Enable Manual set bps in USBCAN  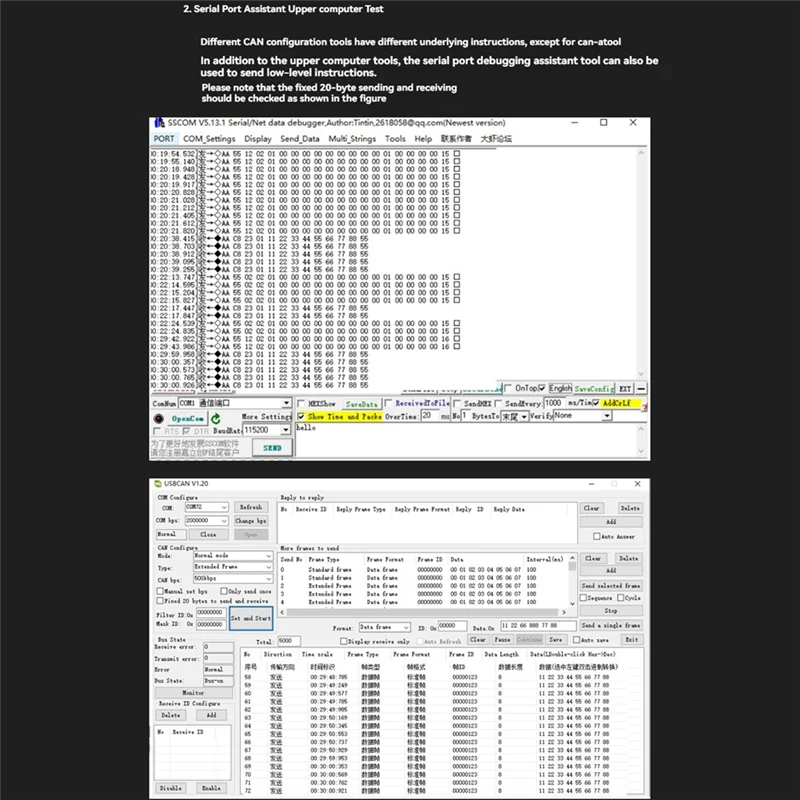coord(160,591)
